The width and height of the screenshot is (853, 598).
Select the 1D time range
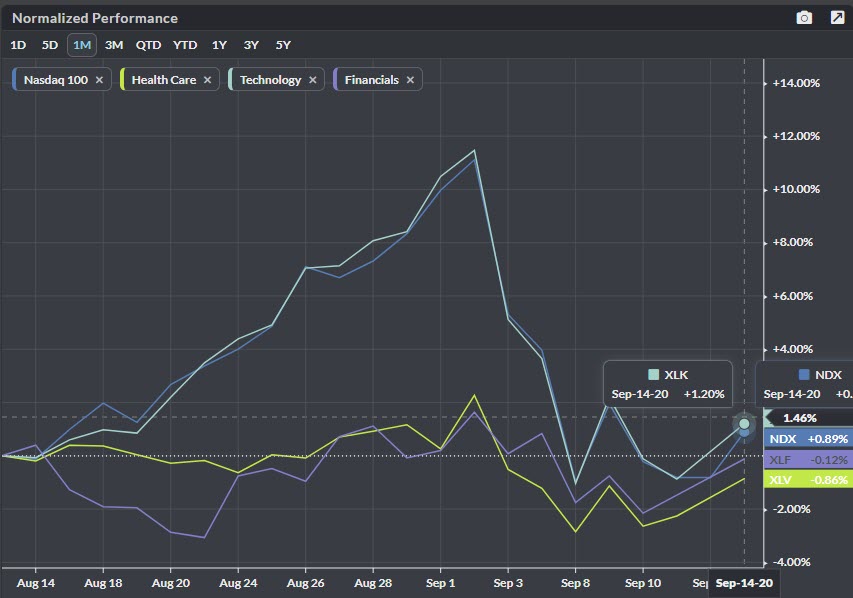[x=18, y=44]
